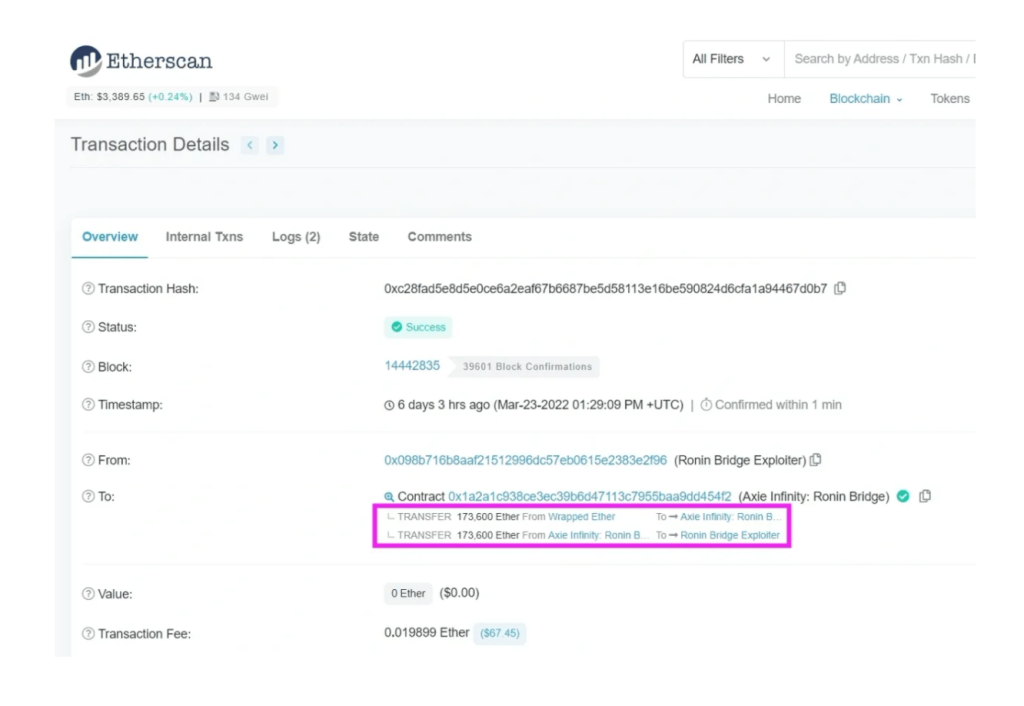Click the Status help icon
The width and height of the screenshot is (1024, 706).
click(88, 327)
